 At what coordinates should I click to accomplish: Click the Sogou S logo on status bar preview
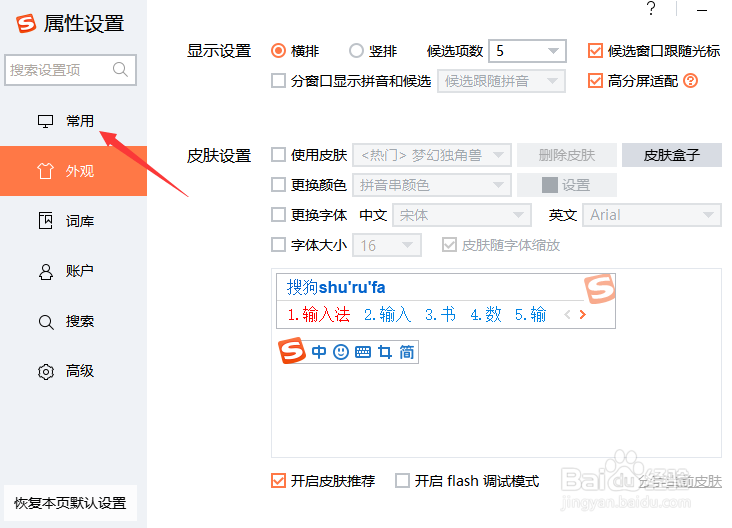click(292, 351)
